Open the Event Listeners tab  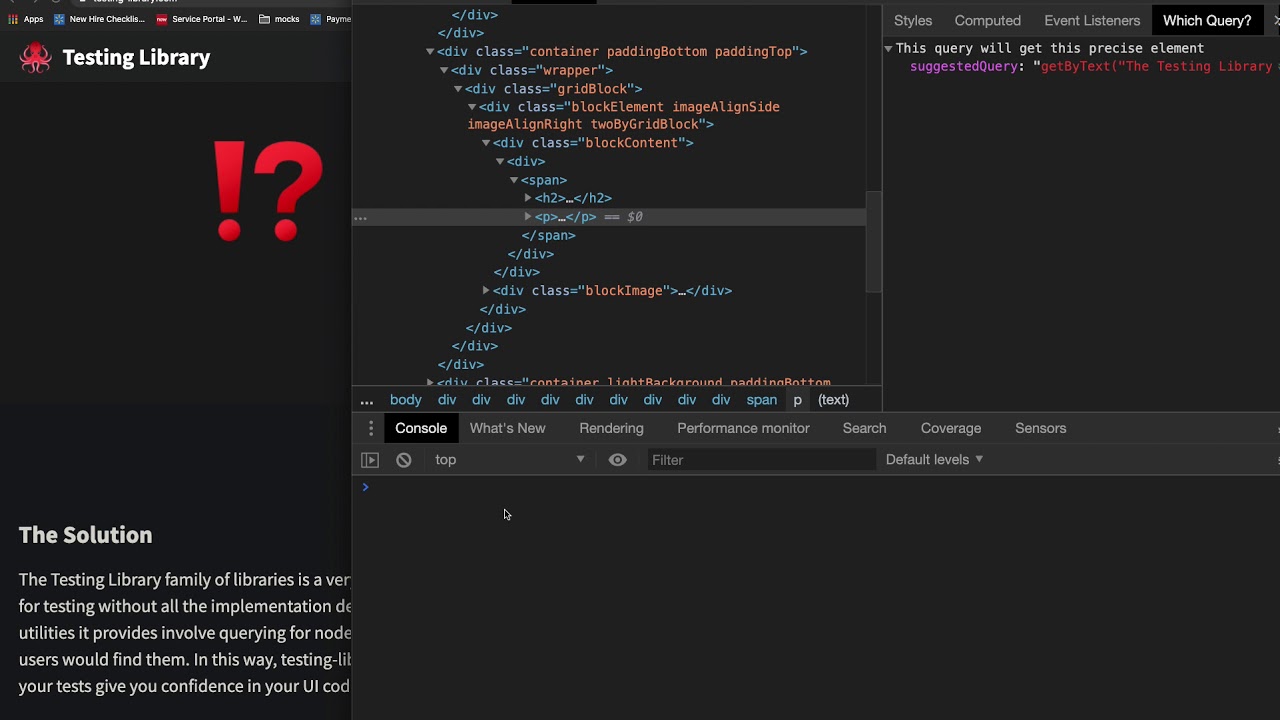[x=1092, y=20]
